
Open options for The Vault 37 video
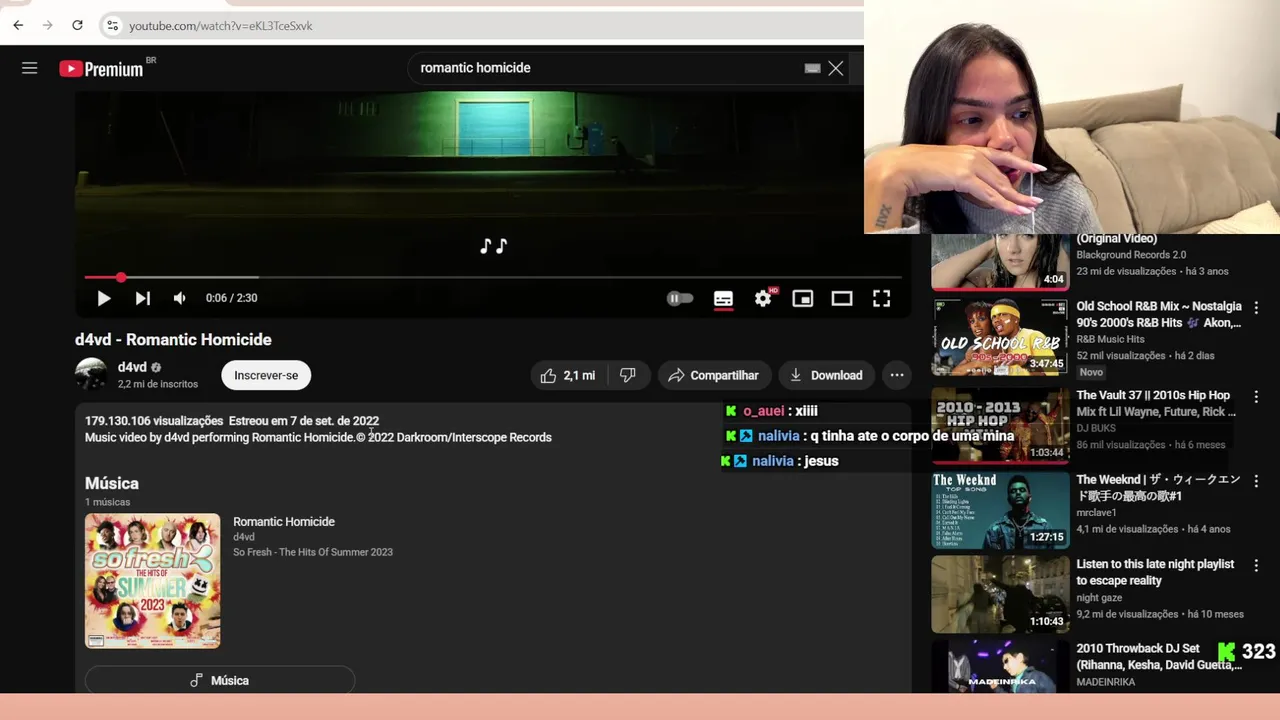[x=1257, y=396]
